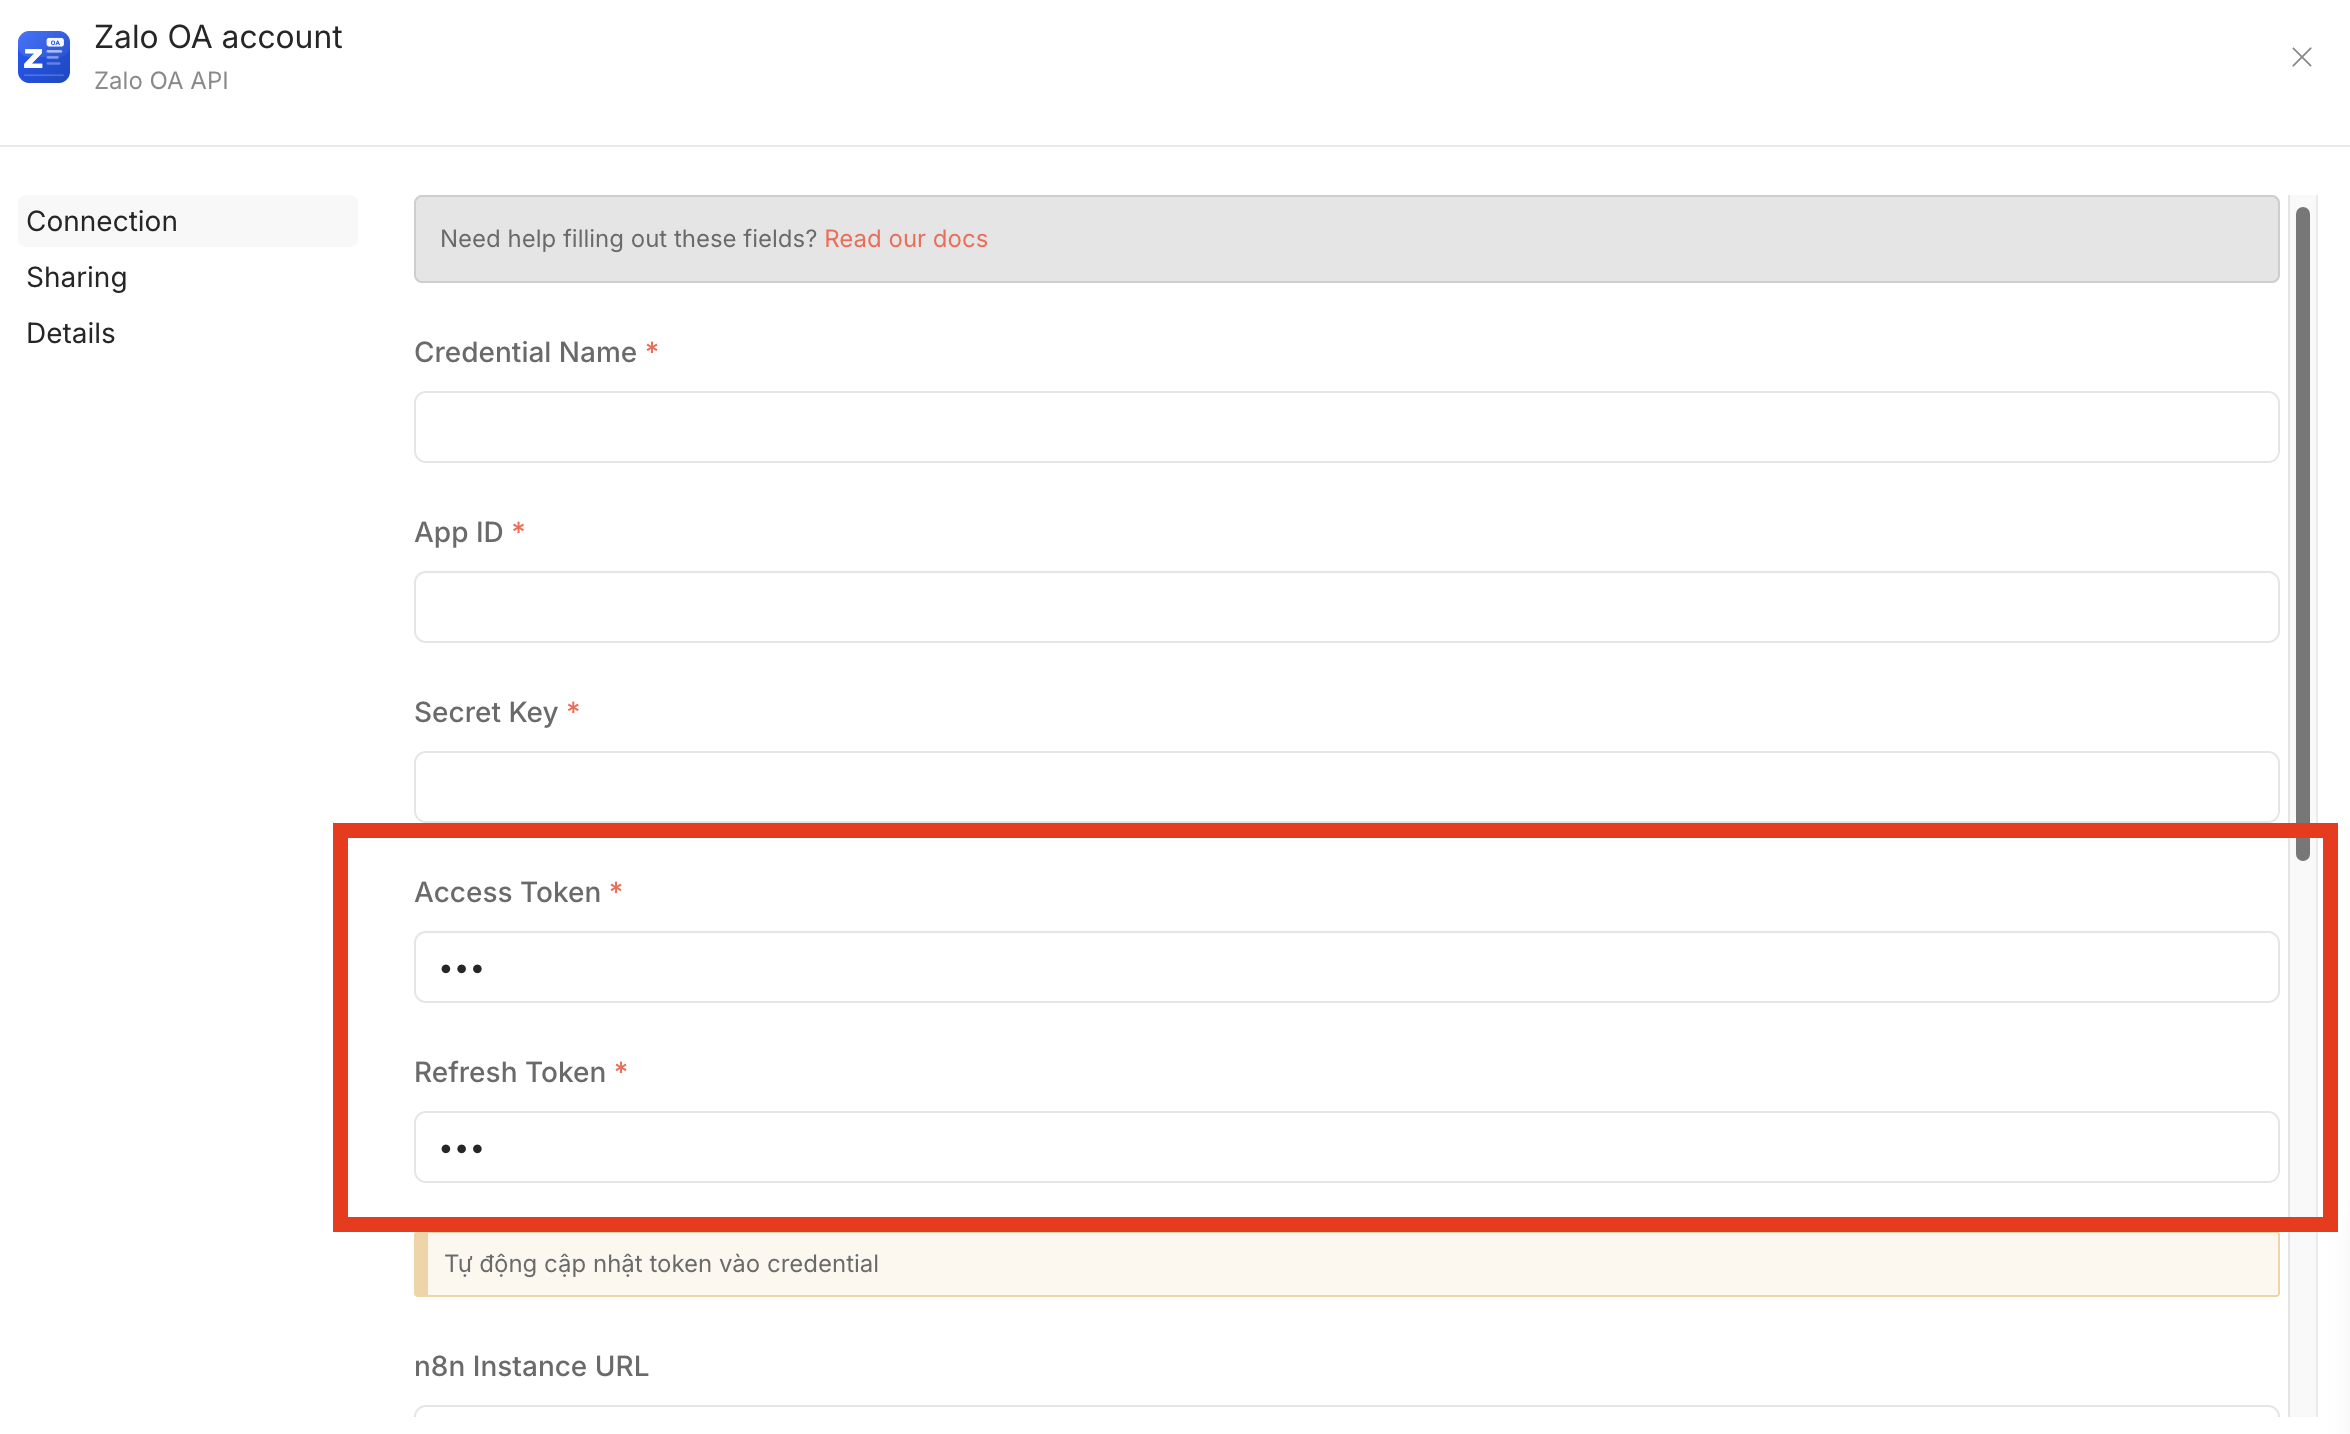Click the 'App ID' label

459,532
